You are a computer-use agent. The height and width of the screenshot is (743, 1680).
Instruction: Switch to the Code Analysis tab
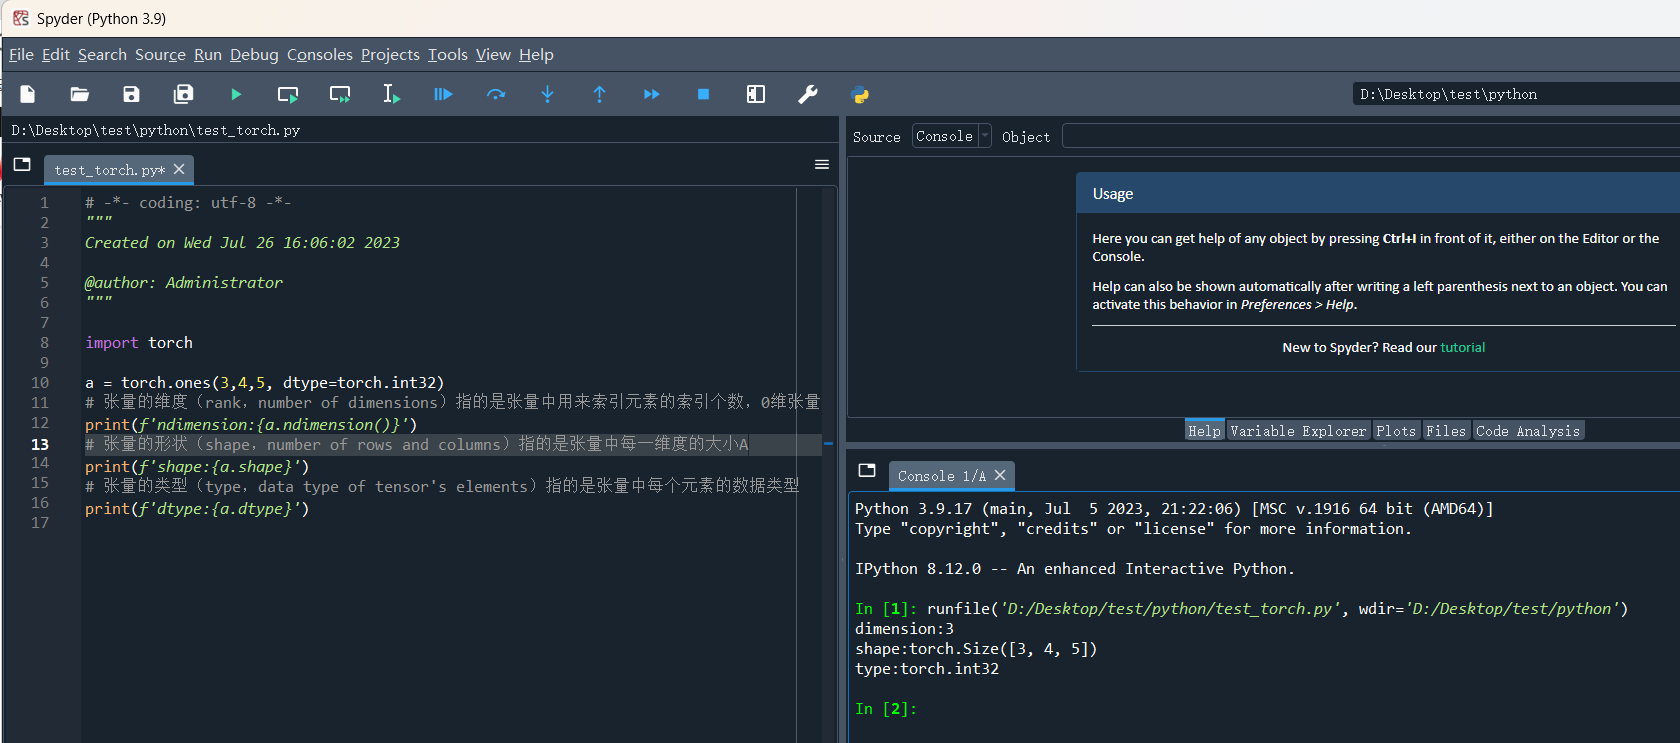click(1528, 431)
